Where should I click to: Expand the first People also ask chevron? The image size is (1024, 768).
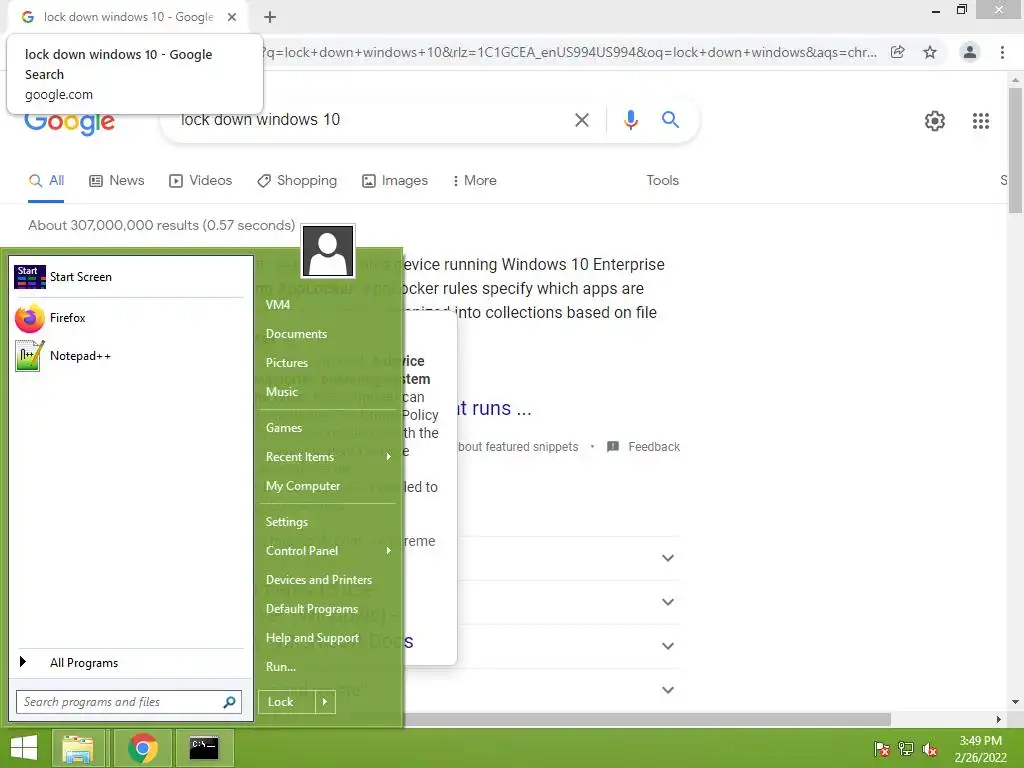tap(667, 558)
